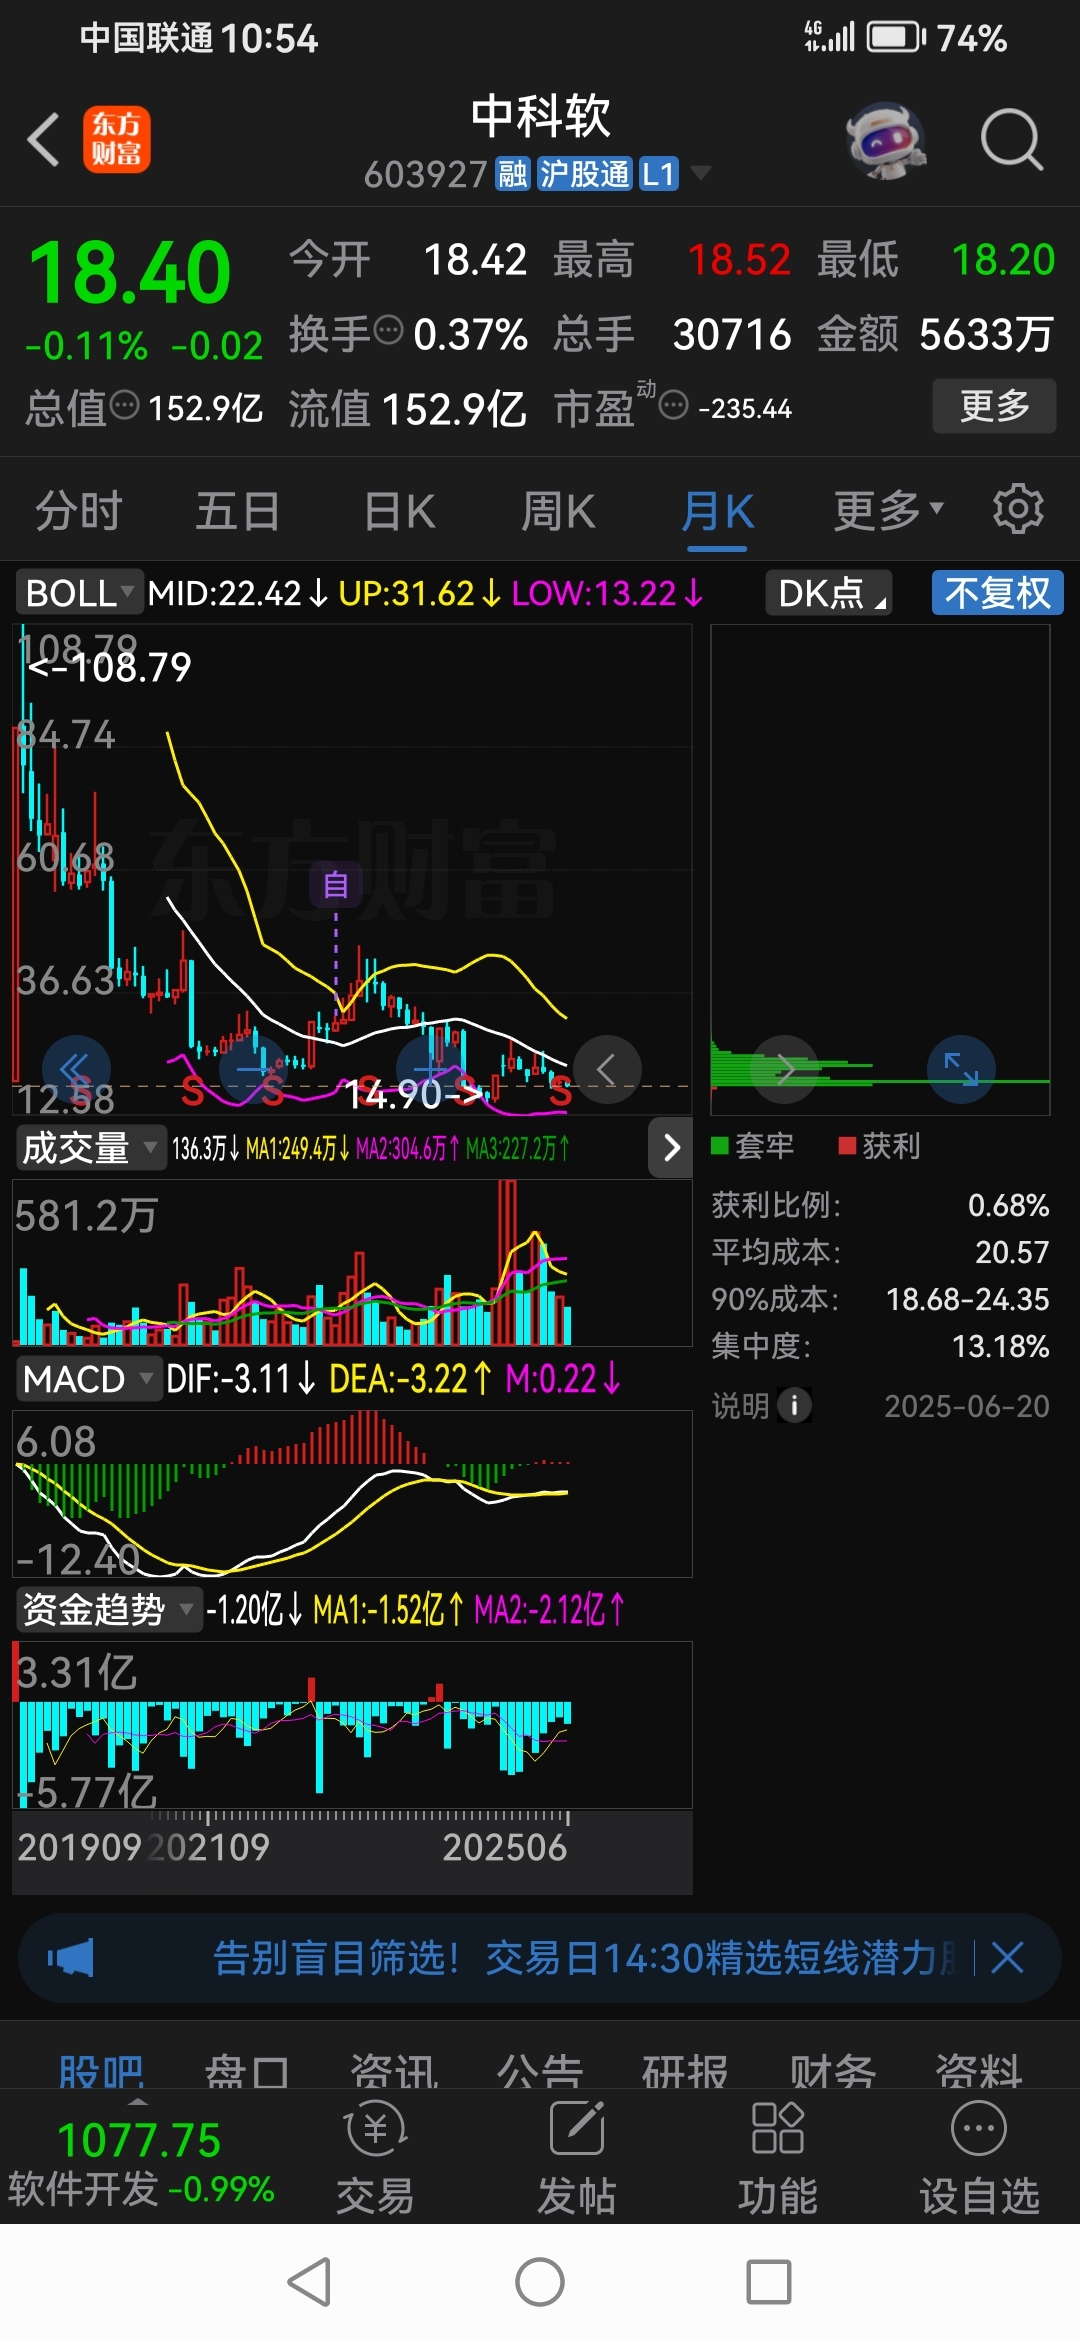The image size is (1080, 2340).
Task: Tap the 沪股通 tag
Action: click(x=585, y=174)
